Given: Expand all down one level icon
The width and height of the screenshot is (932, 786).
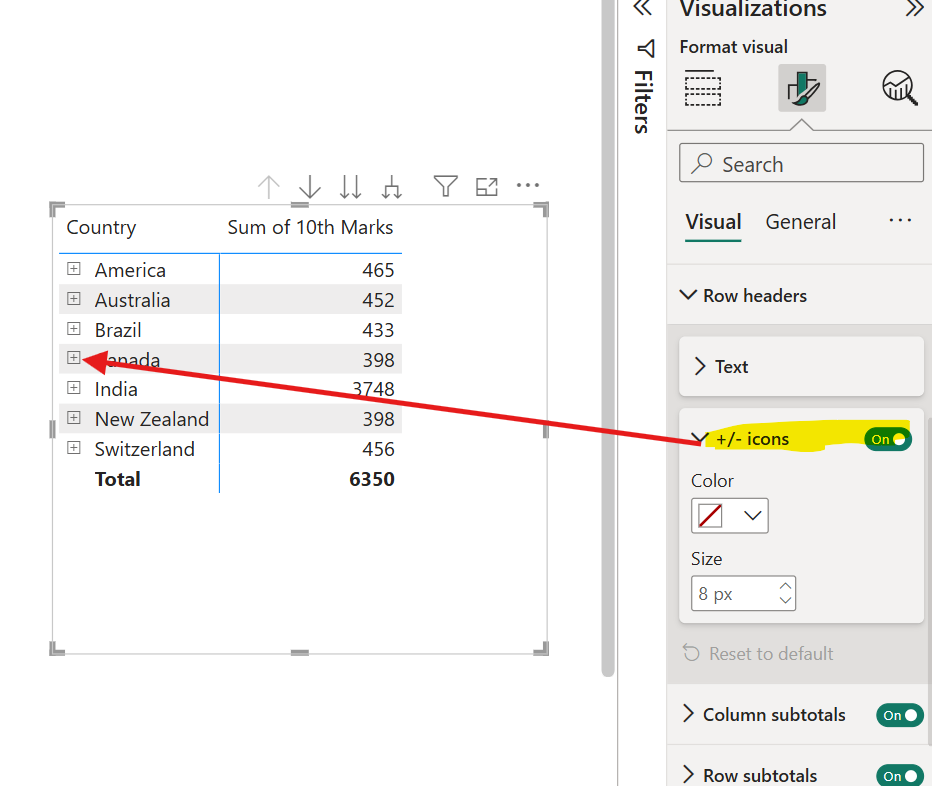Looking at the screenshot, I should coord(392,186).
